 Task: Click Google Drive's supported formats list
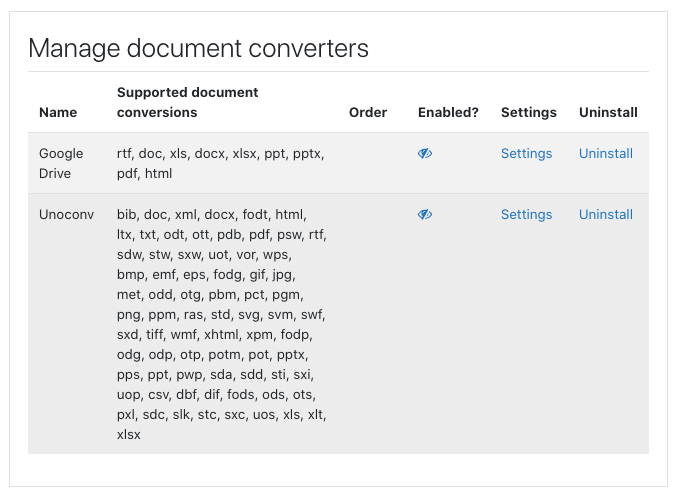(221, 163)
